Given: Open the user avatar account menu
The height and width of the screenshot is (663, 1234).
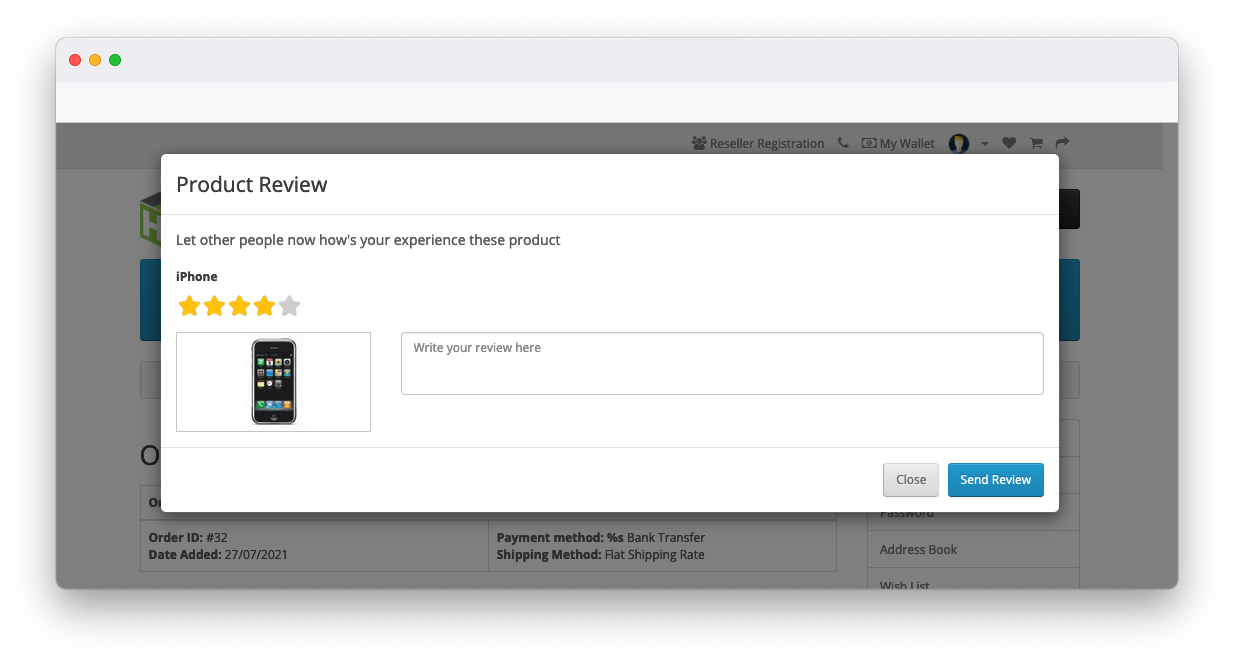Looking at the screenshot, I should click(959, 144).
